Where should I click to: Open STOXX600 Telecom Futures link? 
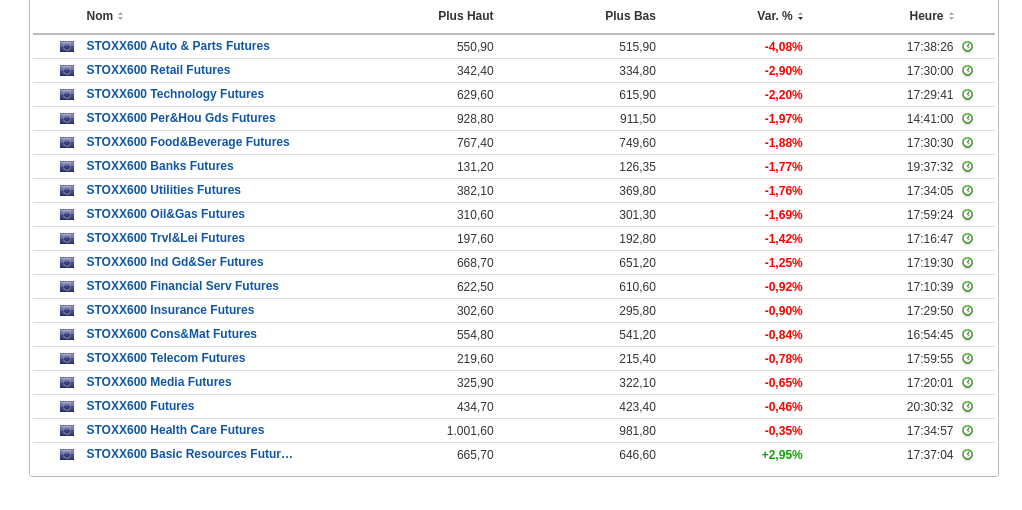pyautogui.click(x=166, y=358)
